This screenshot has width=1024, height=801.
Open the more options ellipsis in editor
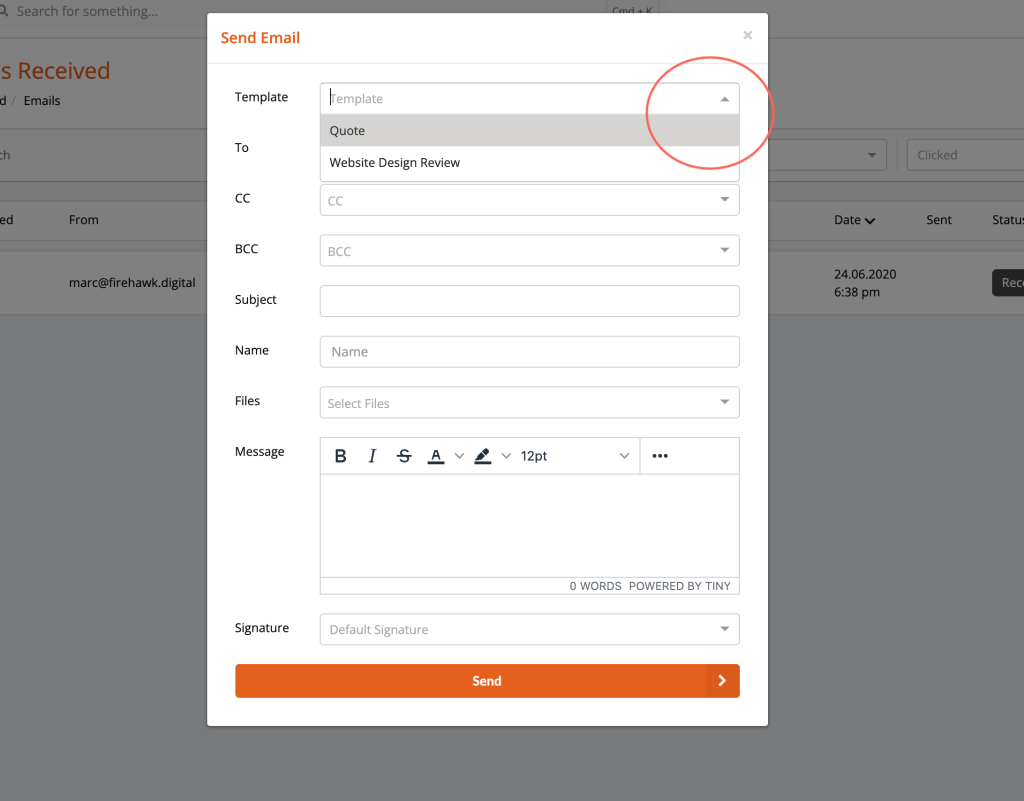660,456
